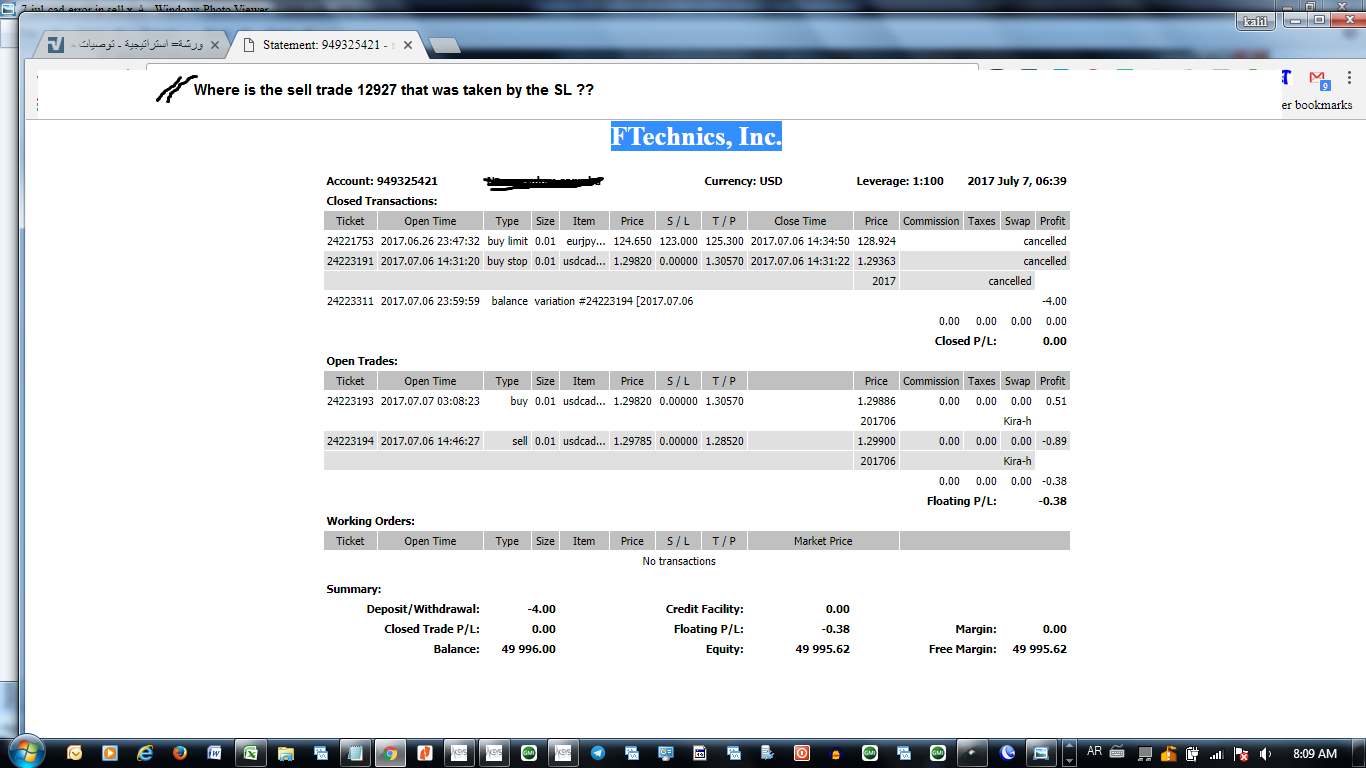Click the clock showing 8:09 AM
The height and width of the screenshot is (768, 1366).
tap(1314, 753)
